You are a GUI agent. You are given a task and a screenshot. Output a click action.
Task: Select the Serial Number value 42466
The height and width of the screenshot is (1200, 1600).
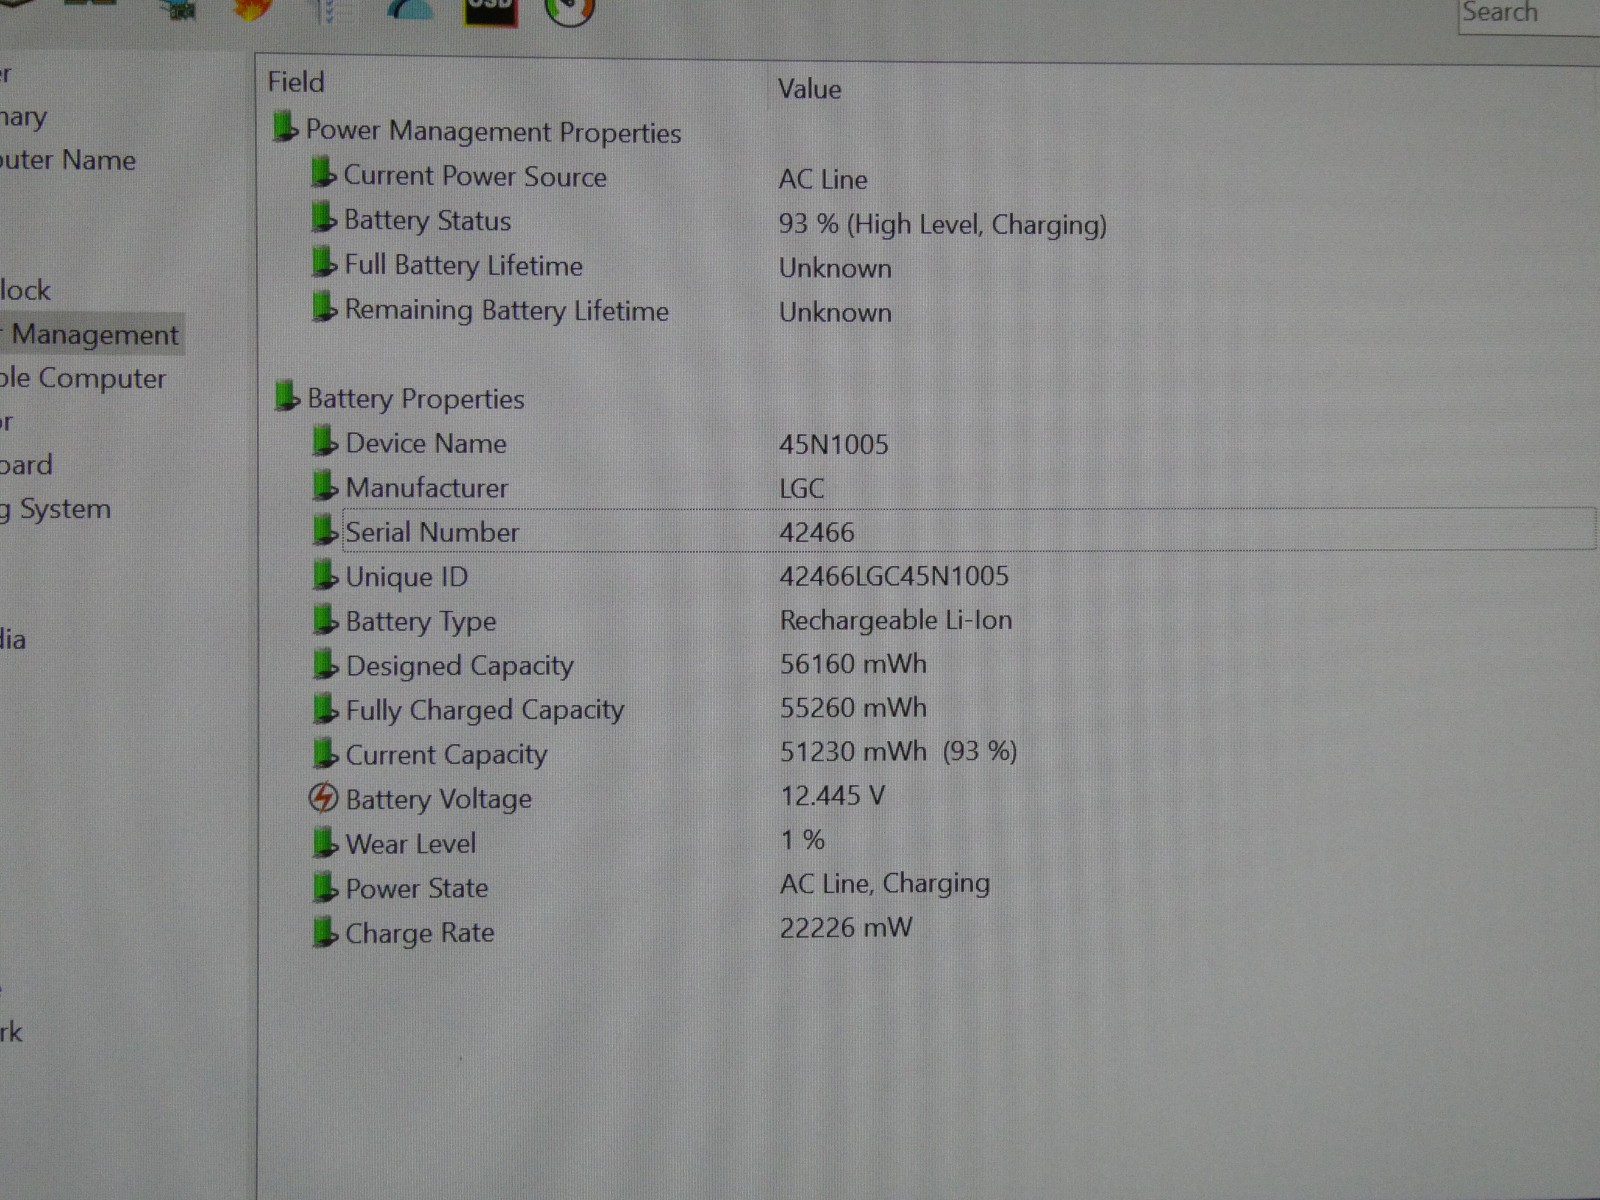[x=816, y=532]
